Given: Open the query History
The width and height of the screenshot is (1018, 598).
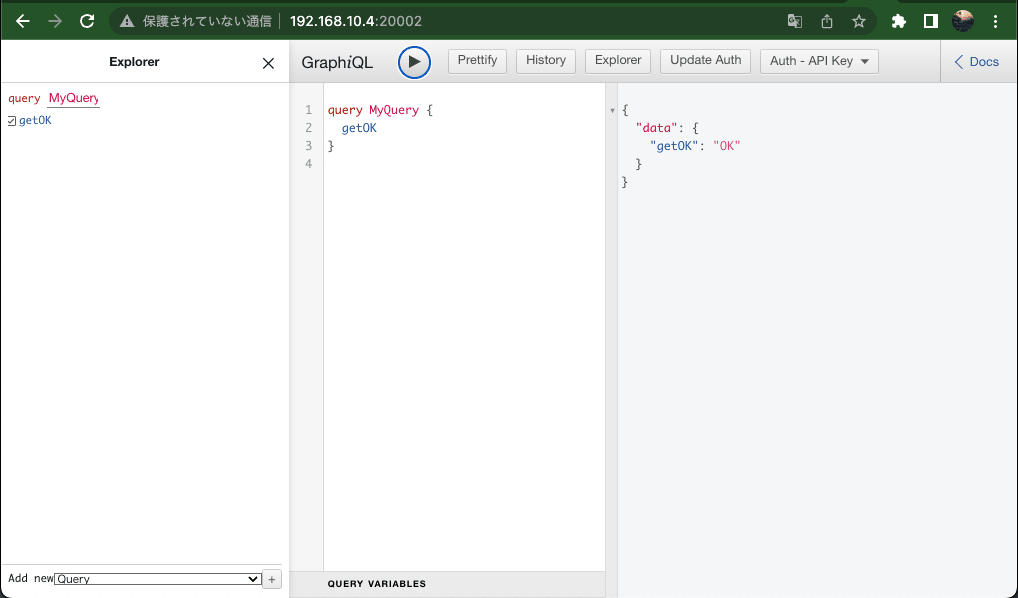Looking at the screenshot, I should click(x=546, y=61).
